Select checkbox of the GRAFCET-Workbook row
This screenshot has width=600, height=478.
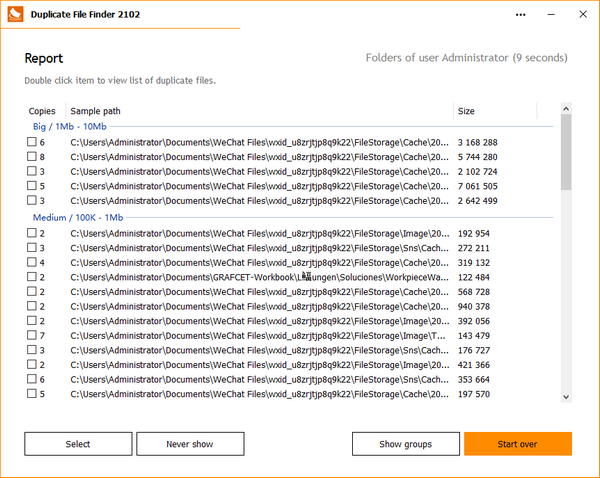pos(32,277)
